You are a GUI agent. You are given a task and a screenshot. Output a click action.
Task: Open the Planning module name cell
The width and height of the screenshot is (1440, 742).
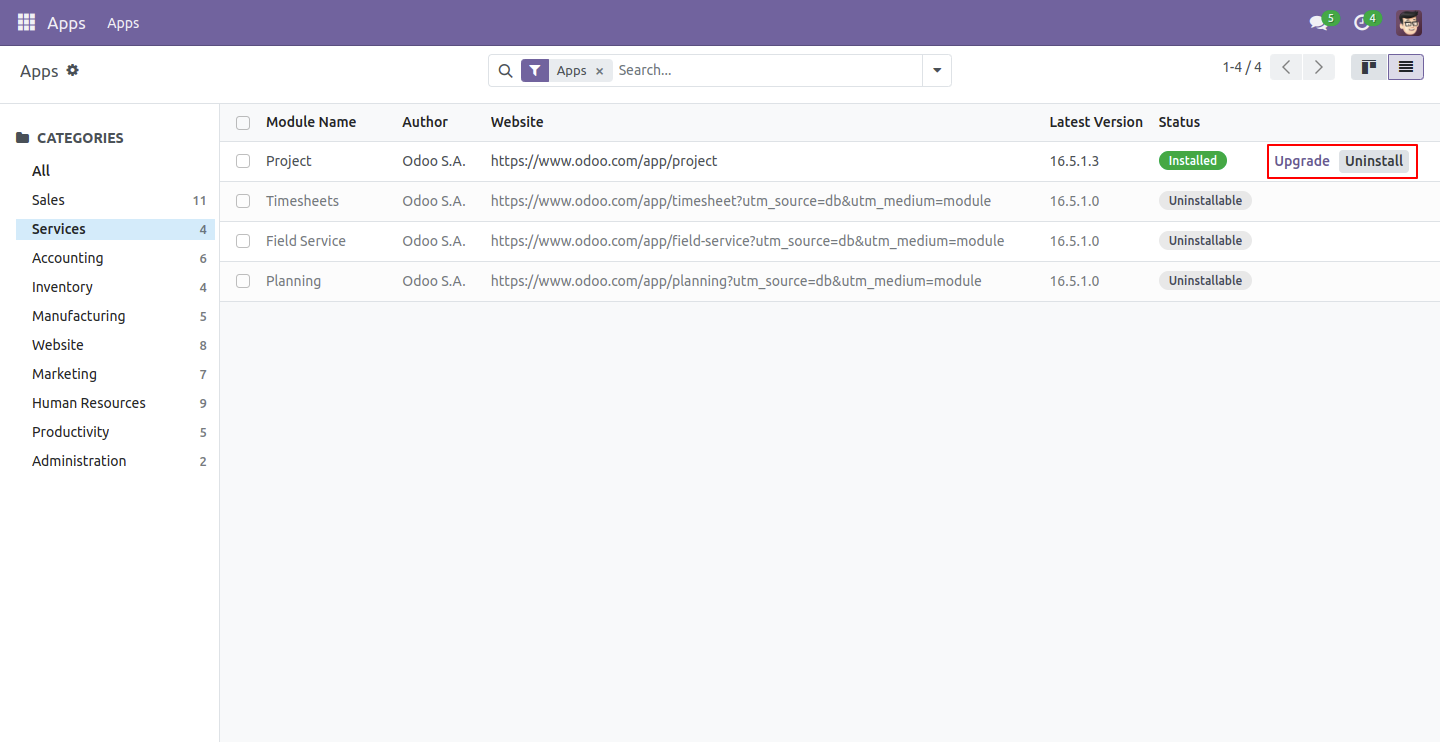point(294,281)
